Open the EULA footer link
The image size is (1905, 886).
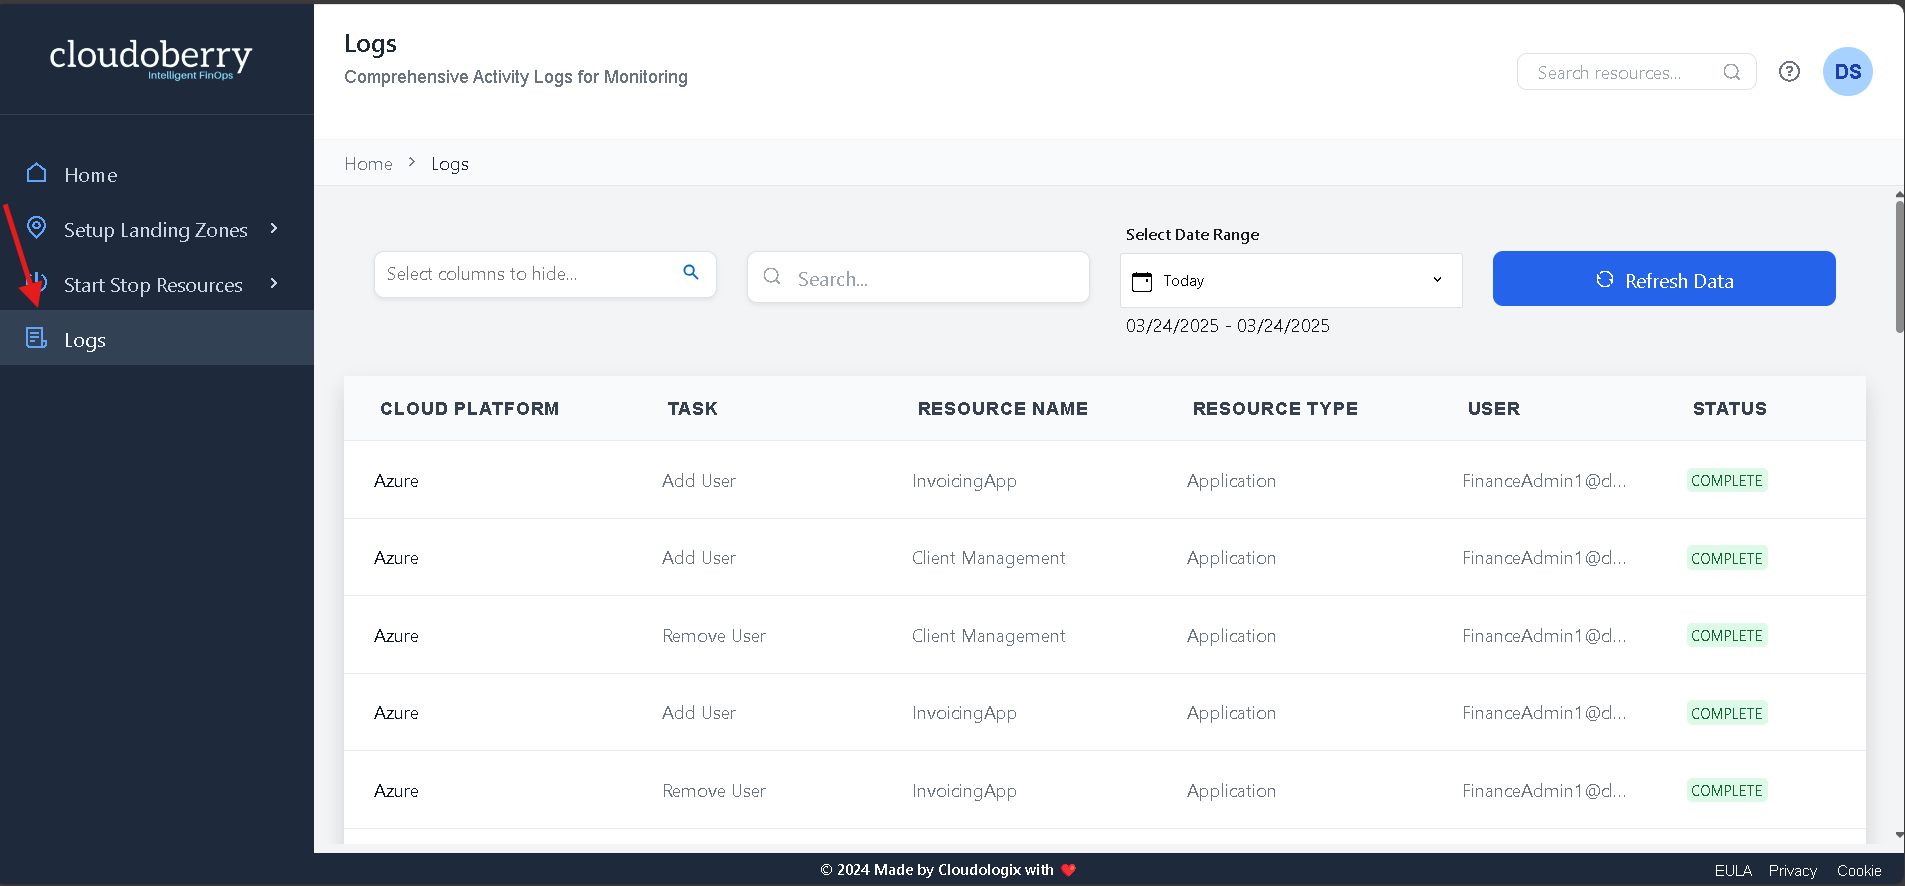click(1733, 871)
